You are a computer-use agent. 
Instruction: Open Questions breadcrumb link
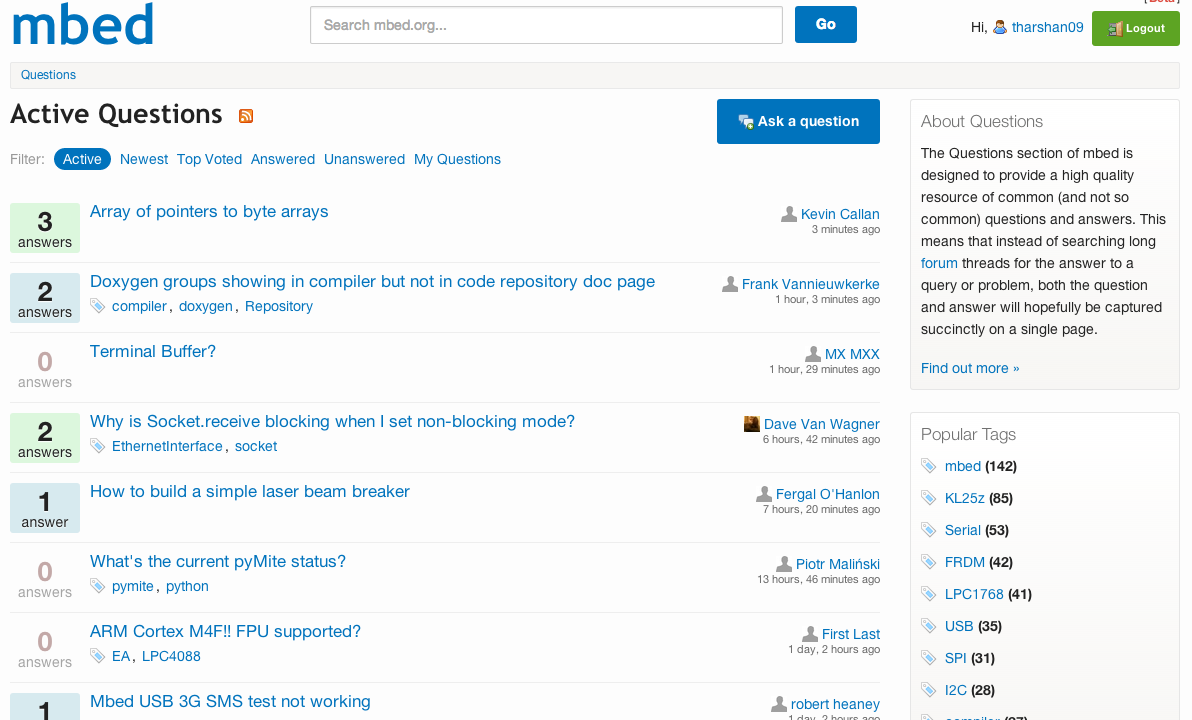coord(48,75)
